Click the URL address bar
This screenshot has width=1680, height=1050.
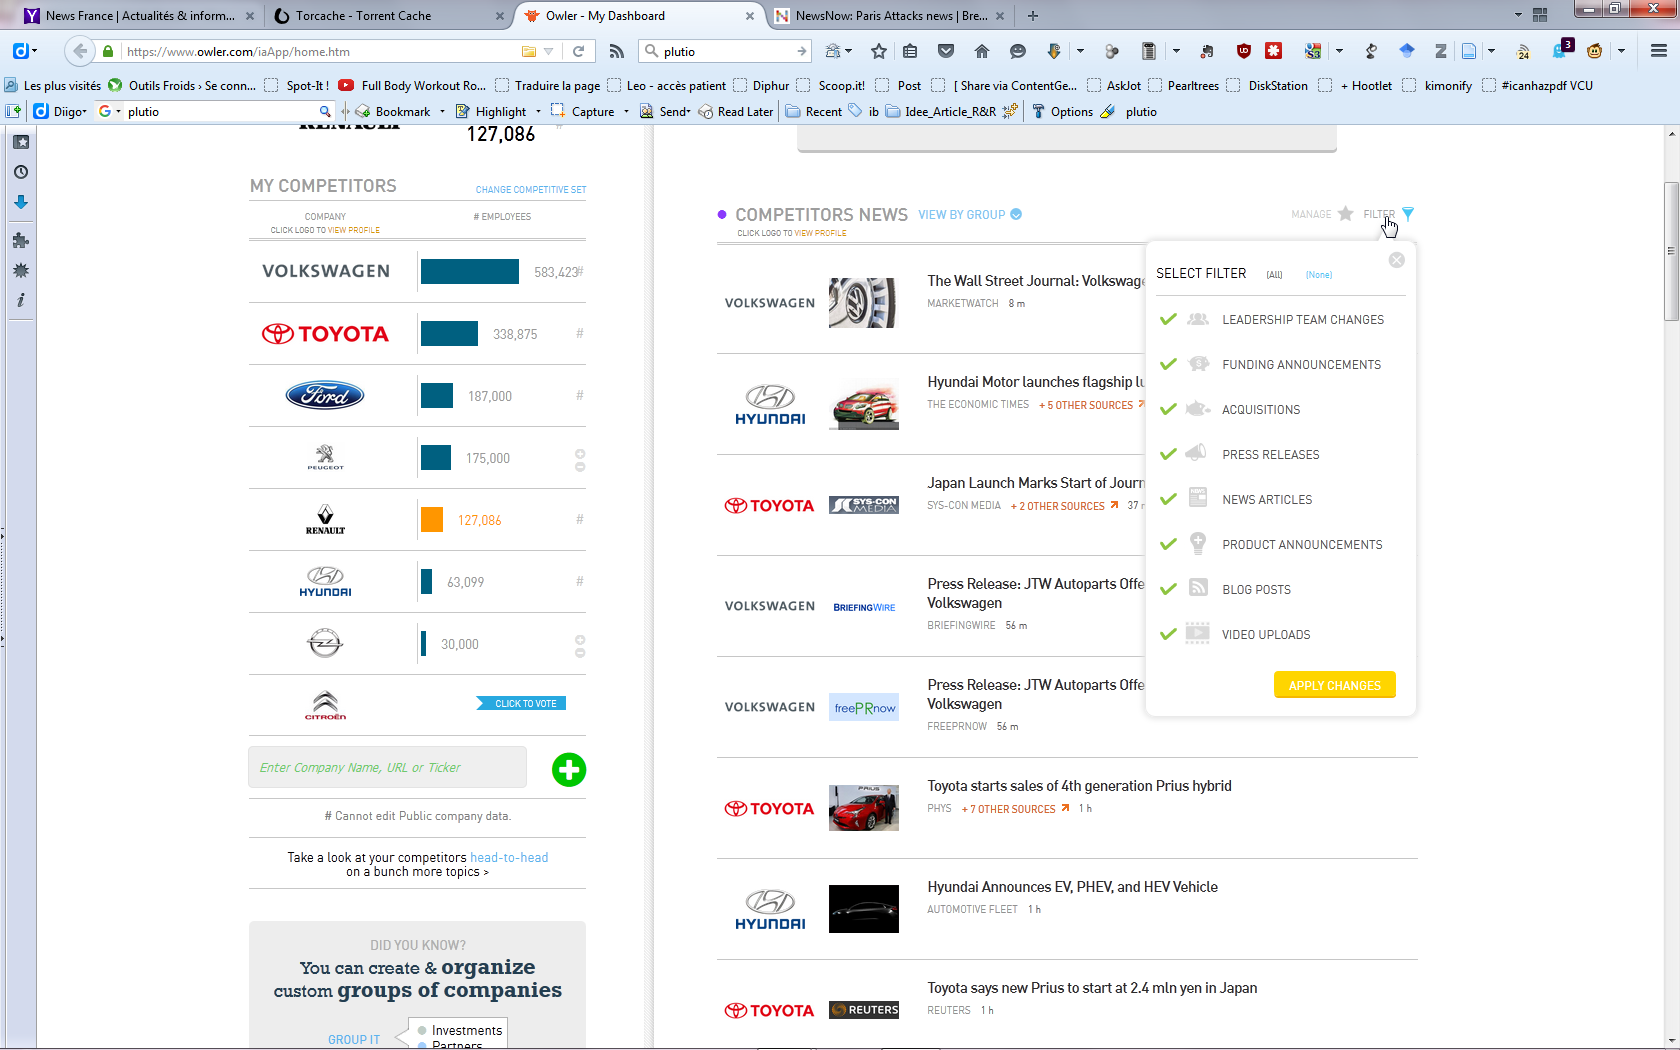pyautogui.click(x=320, y=51)
